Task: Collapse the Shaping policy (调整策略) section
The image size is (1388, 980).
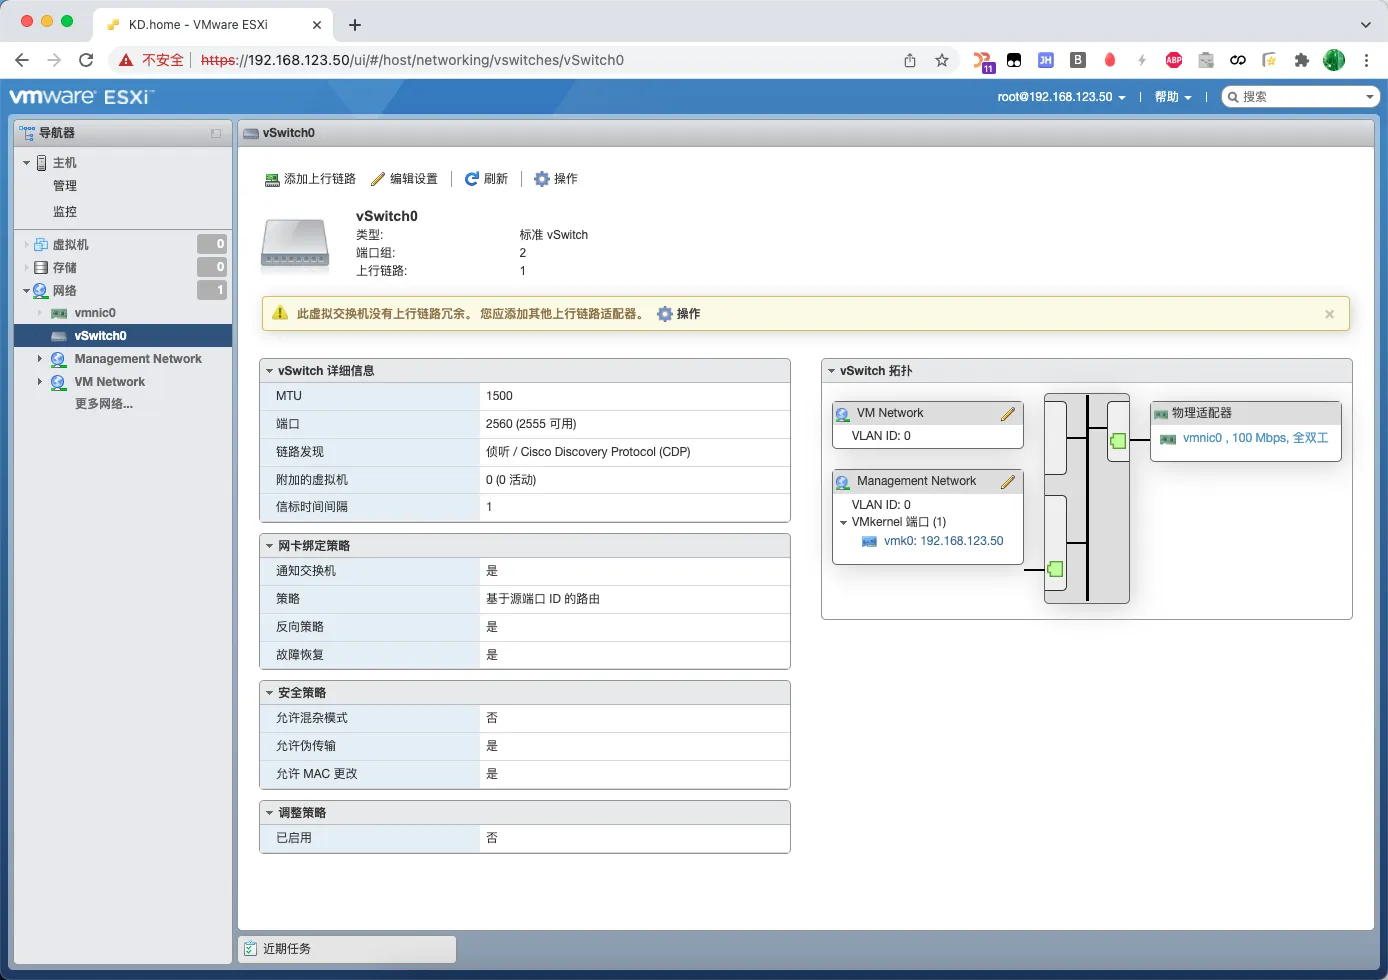Action: point(269,813)
